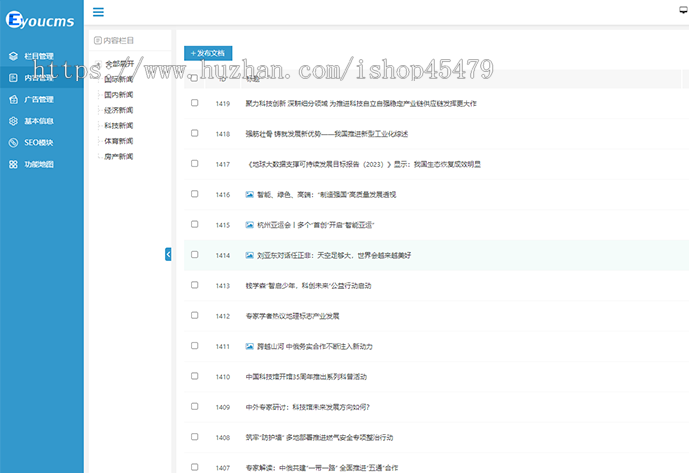This screenshot has height=473, width=689.
Task: Select 经济新闻 in the column tree
Action: coord(119,110)
